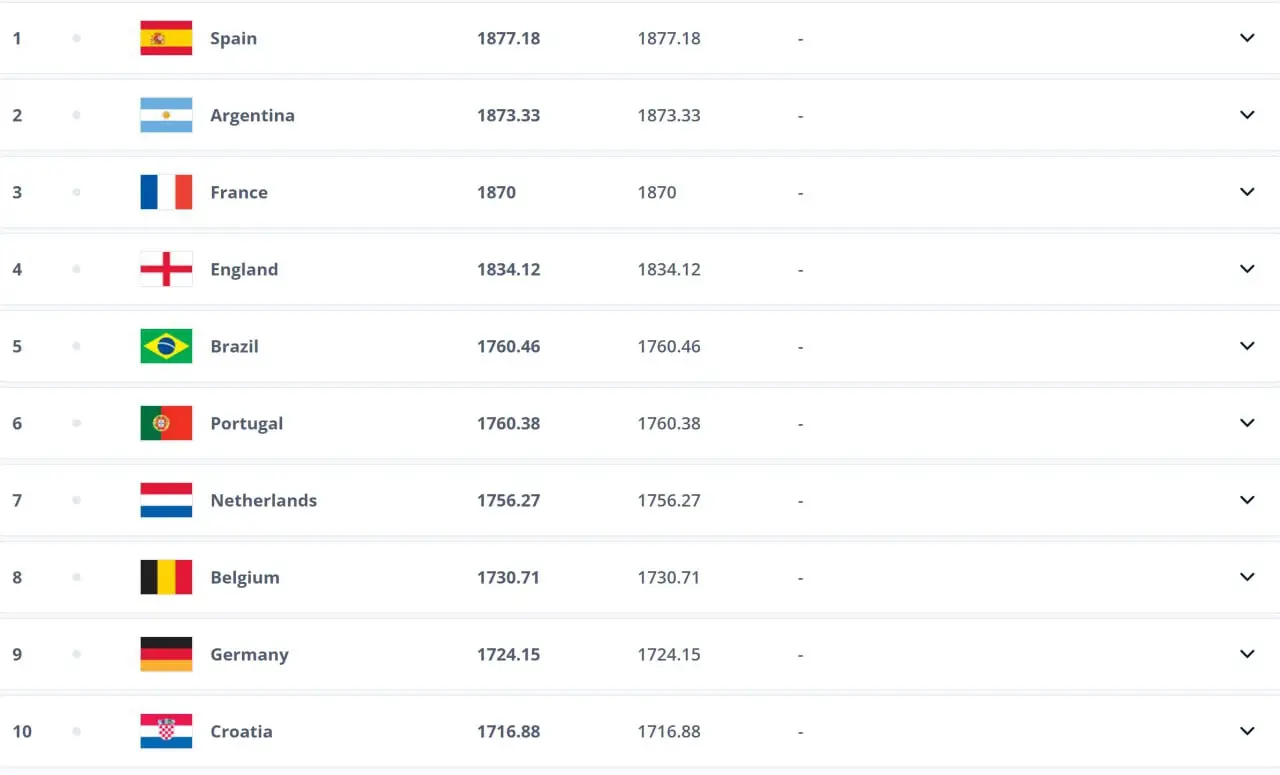The height and width of the screenshot is (775, 1280).
Task: Expand the Argentina row chevron
Action: tap(1247, 115)
